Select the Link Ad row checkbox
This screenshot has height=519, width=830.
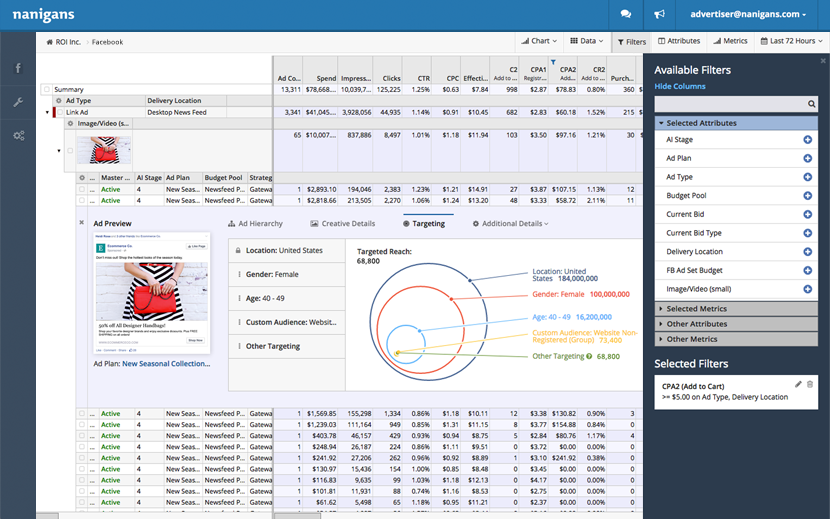coord(60,112)
